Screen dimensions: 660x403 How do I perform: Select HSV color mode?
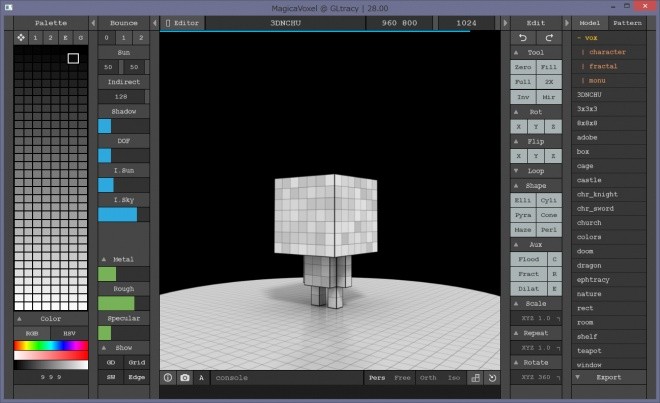(69, 333)
